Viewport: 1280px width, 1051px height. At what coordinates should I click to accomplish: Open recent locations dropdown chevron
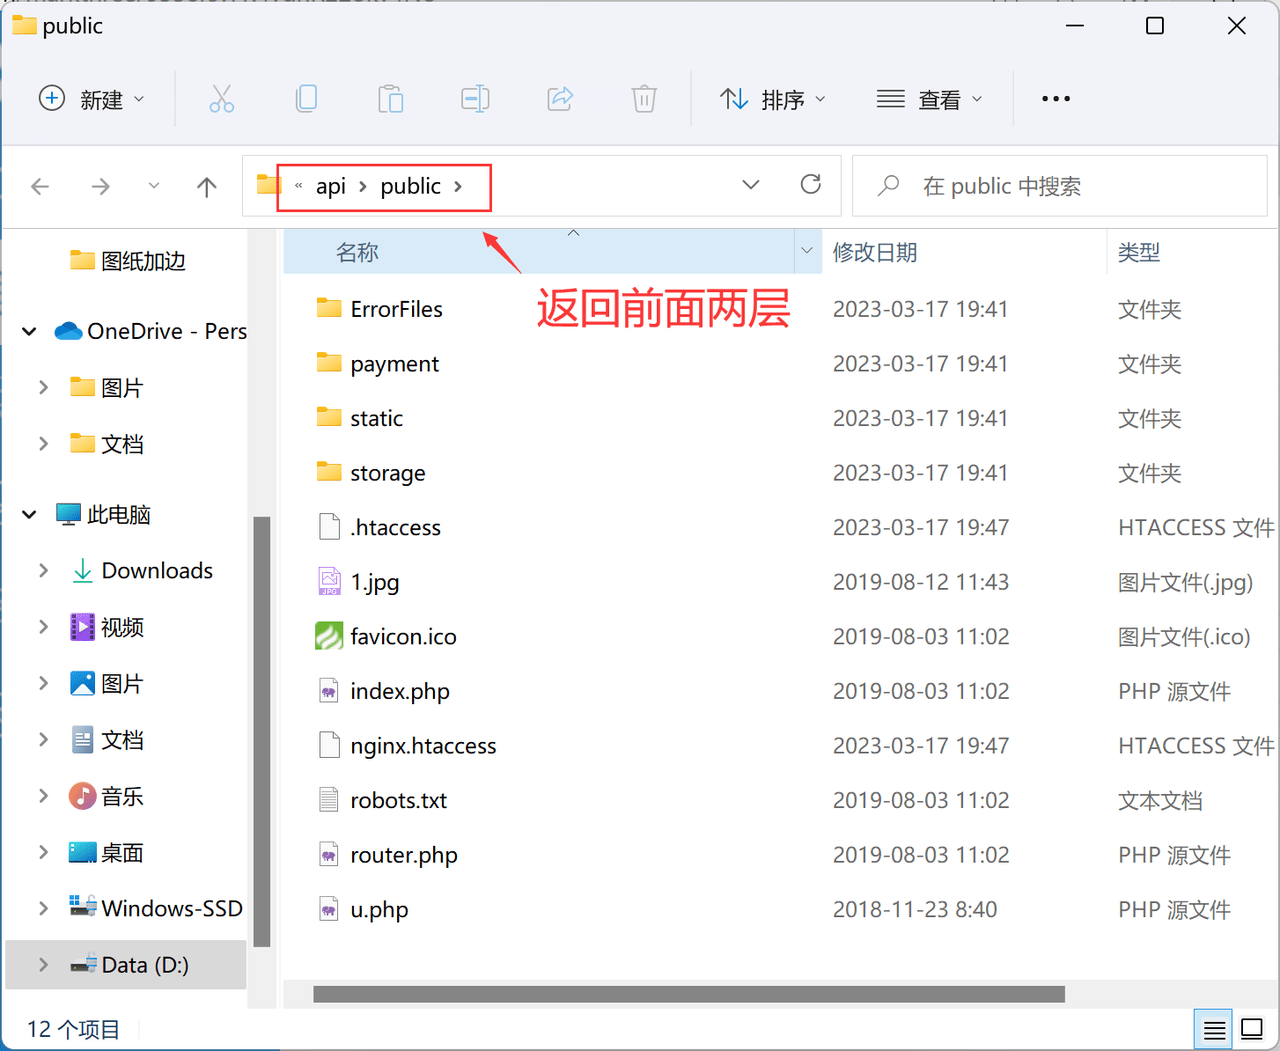(x=153, y=186)
